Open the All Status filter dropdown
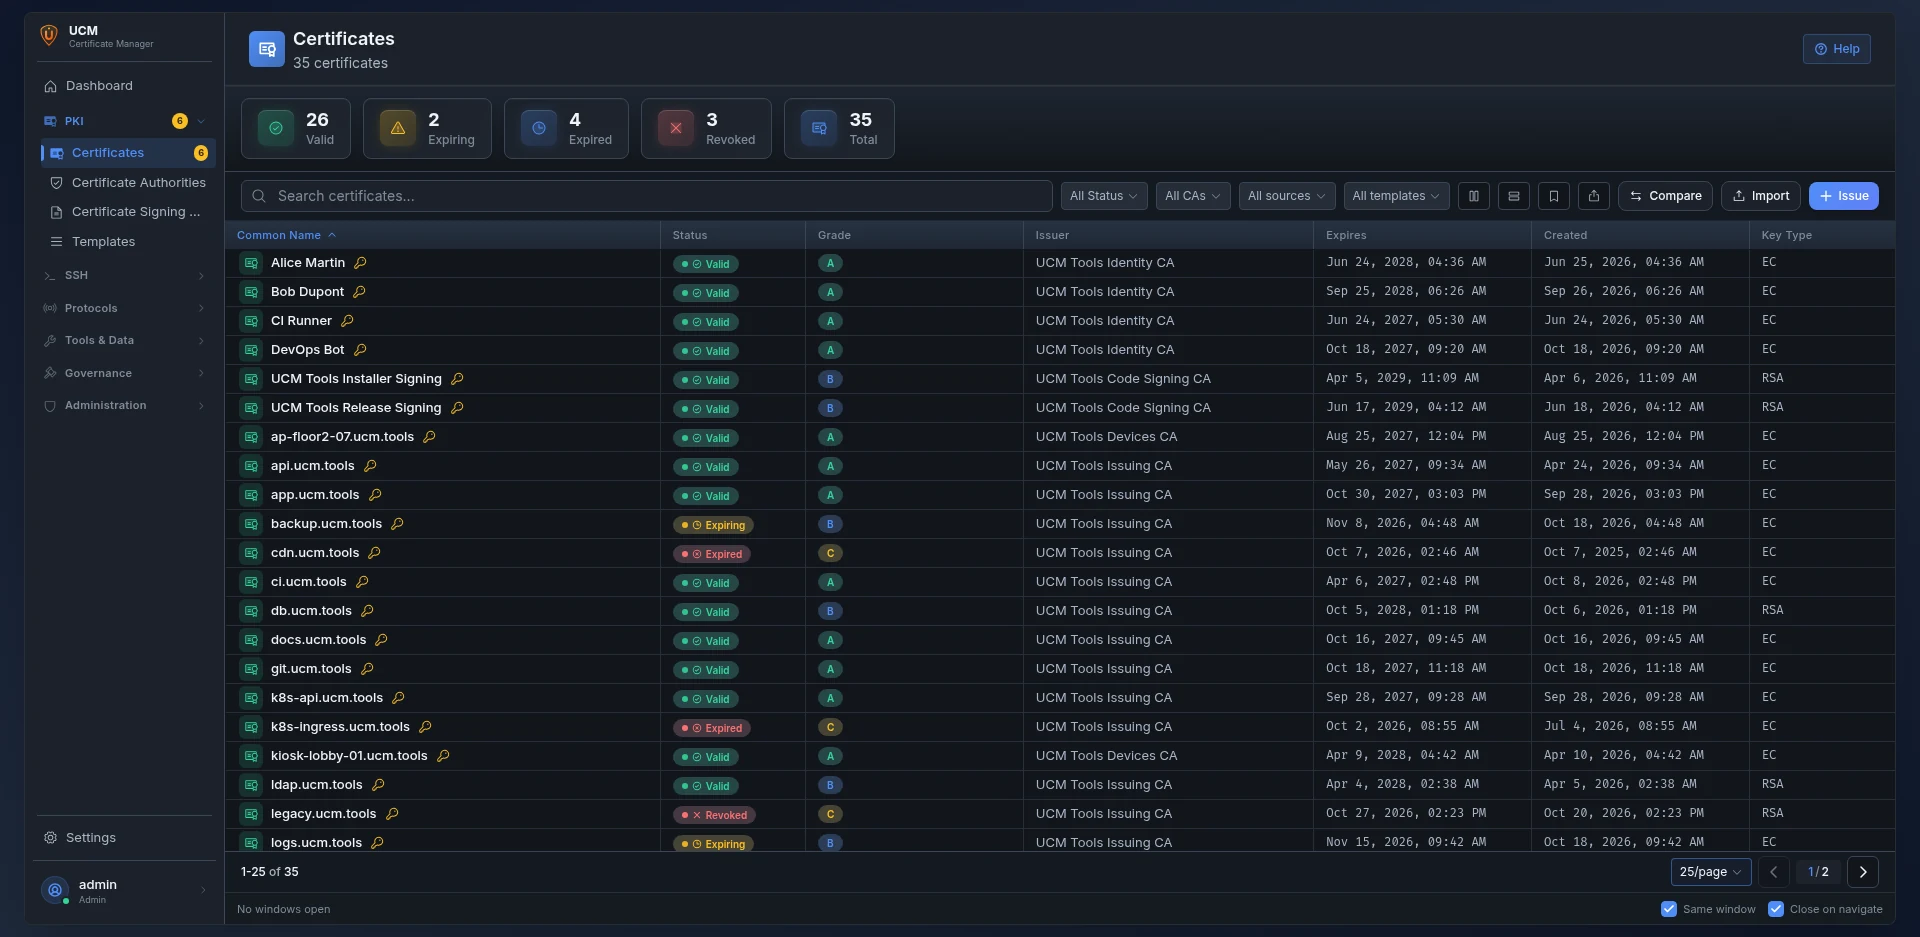Screen dimensions: 1920x937 tap(1104, 196)
